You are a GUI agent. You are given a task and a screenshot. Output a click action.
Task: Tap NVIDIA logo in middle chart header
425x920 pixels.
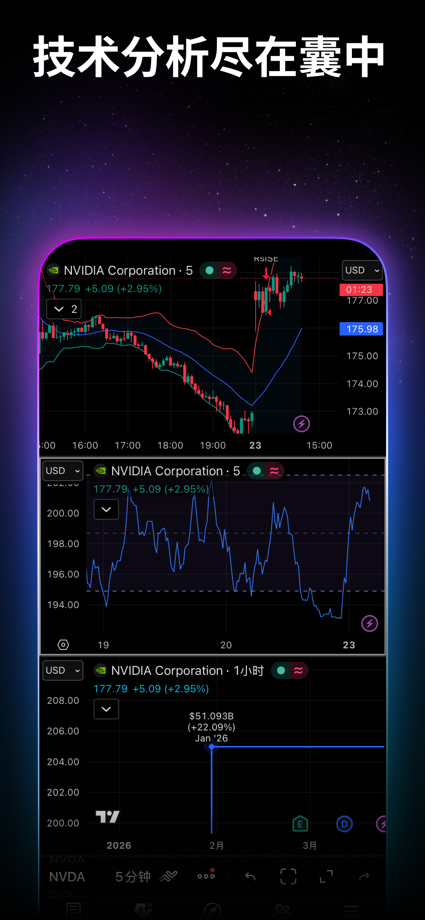[100, 471]
